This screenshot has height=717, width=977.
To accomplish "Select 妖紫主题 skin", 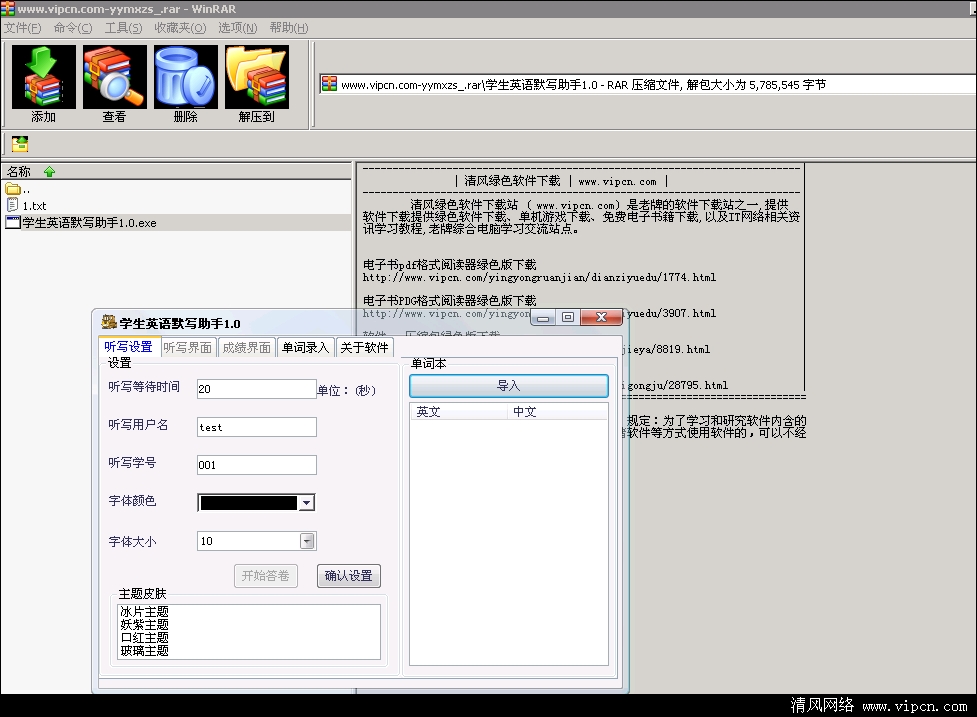I will click(145, 624).
